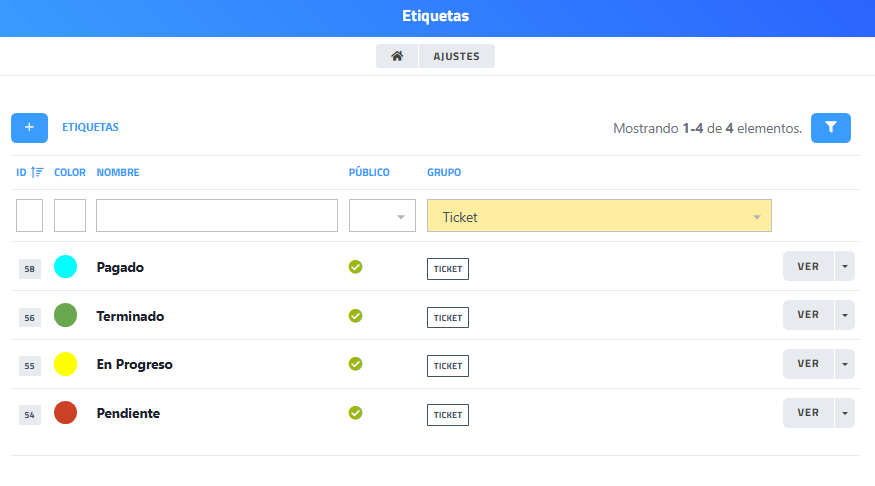Click the green public checkmark for Pagado
The height and width of the screenshot is (486, 875).
(355, 267)
